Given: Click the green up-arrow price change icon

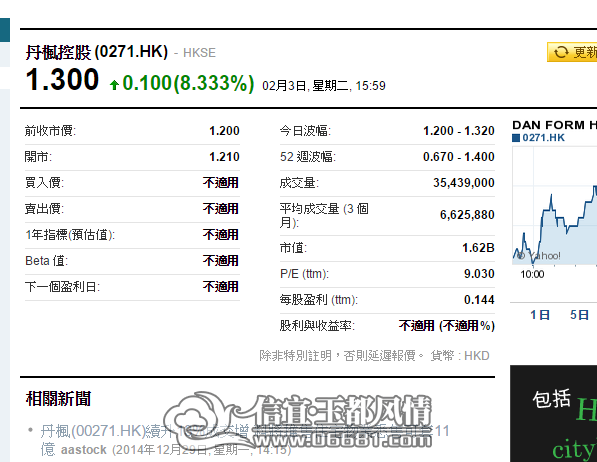Looking at the screenshot, I should click(114, 85).
